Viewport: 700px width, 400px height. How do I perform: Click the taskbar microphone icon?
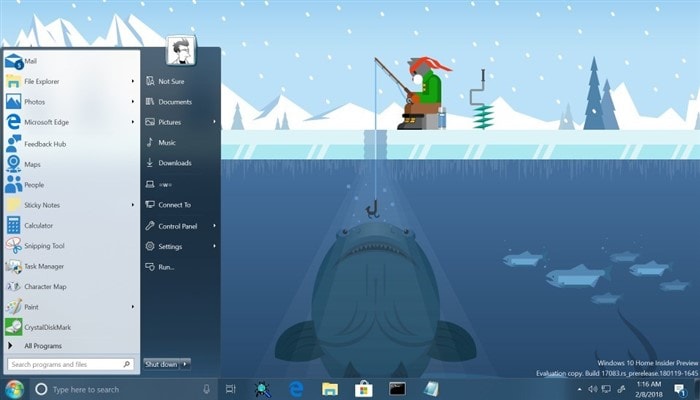(x=206, y=389)
